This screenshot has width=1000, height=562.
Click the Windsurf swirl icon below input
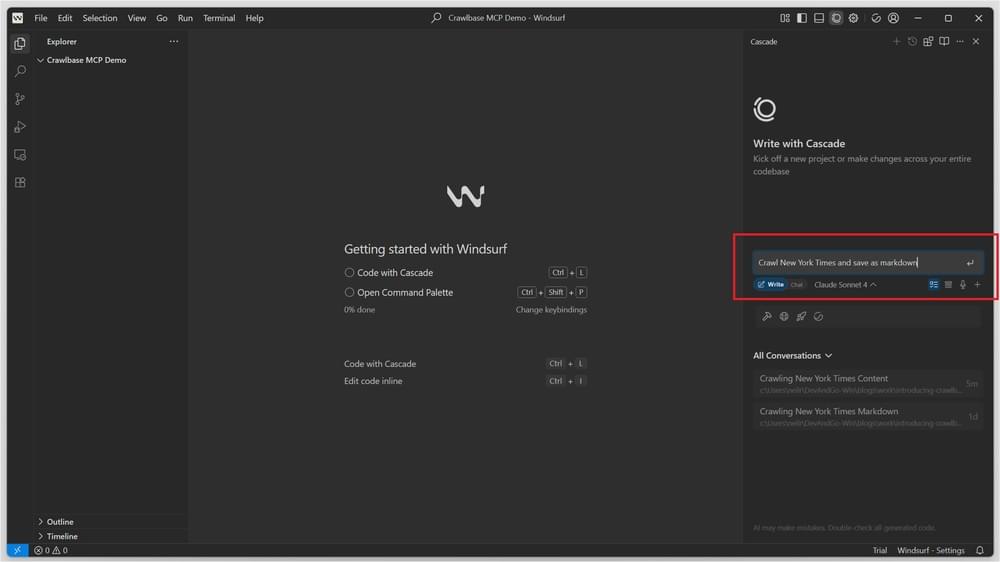(818, 316)
